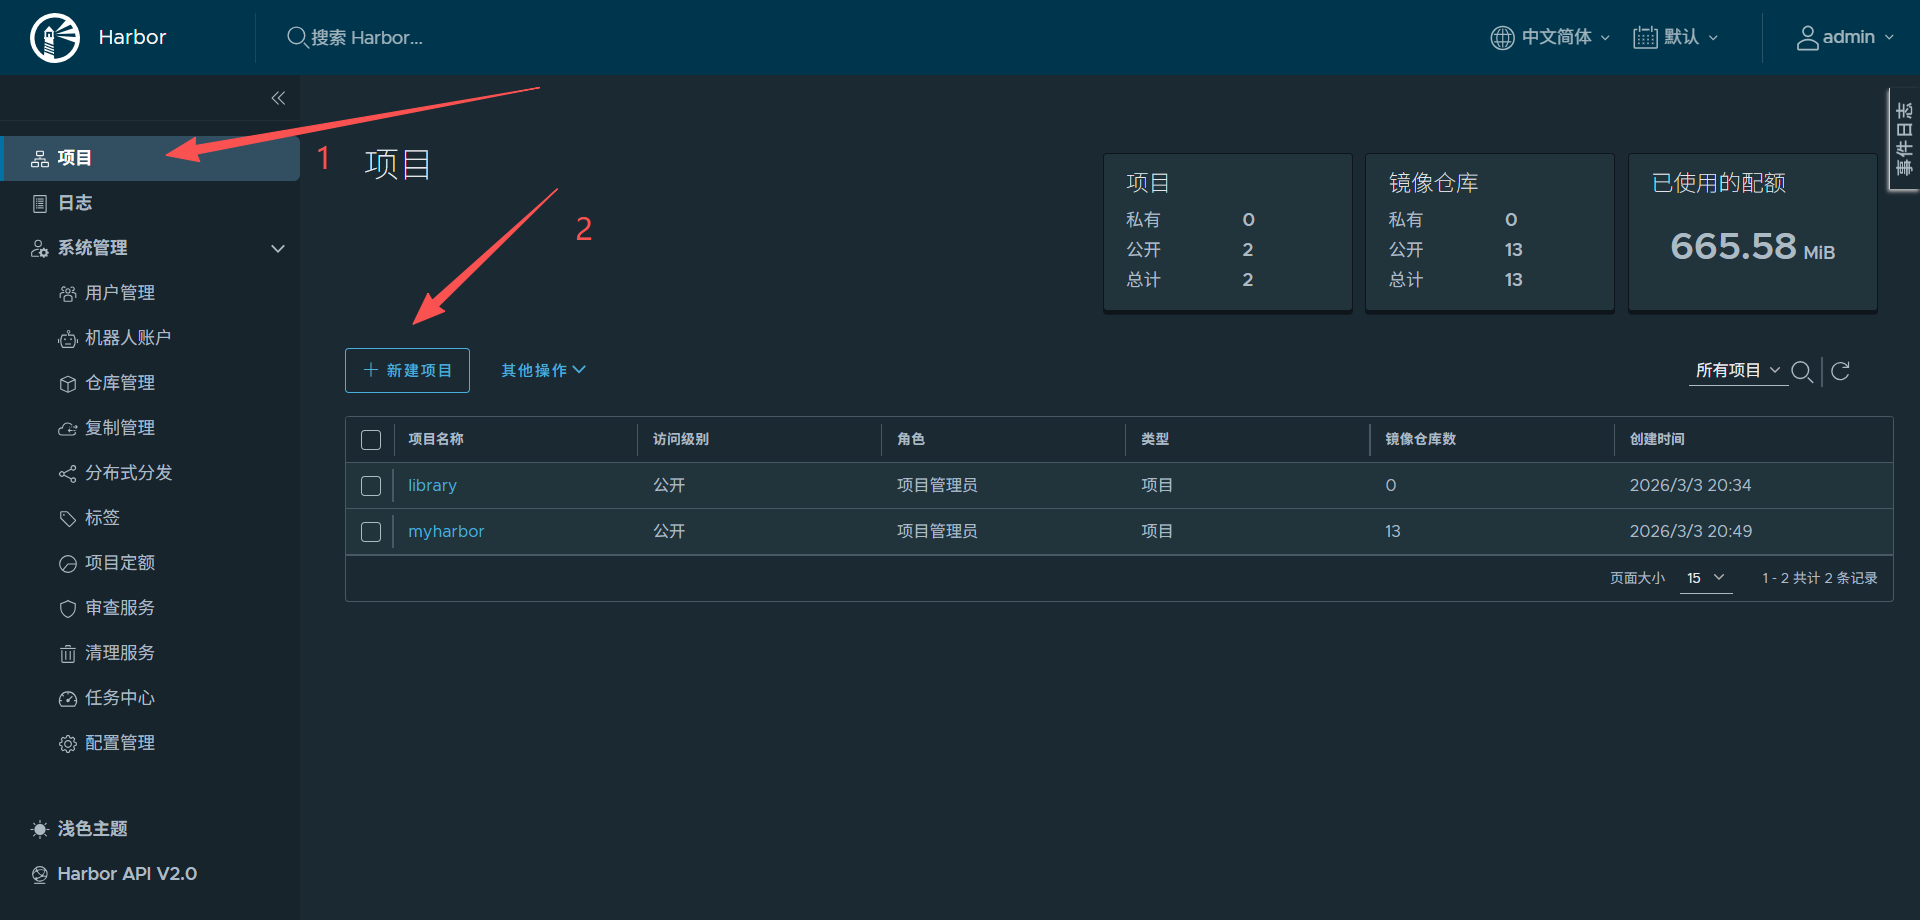
Task: Click the 1 - 2 共计 2 条记录 text
Action: [x=1819, y=578]
